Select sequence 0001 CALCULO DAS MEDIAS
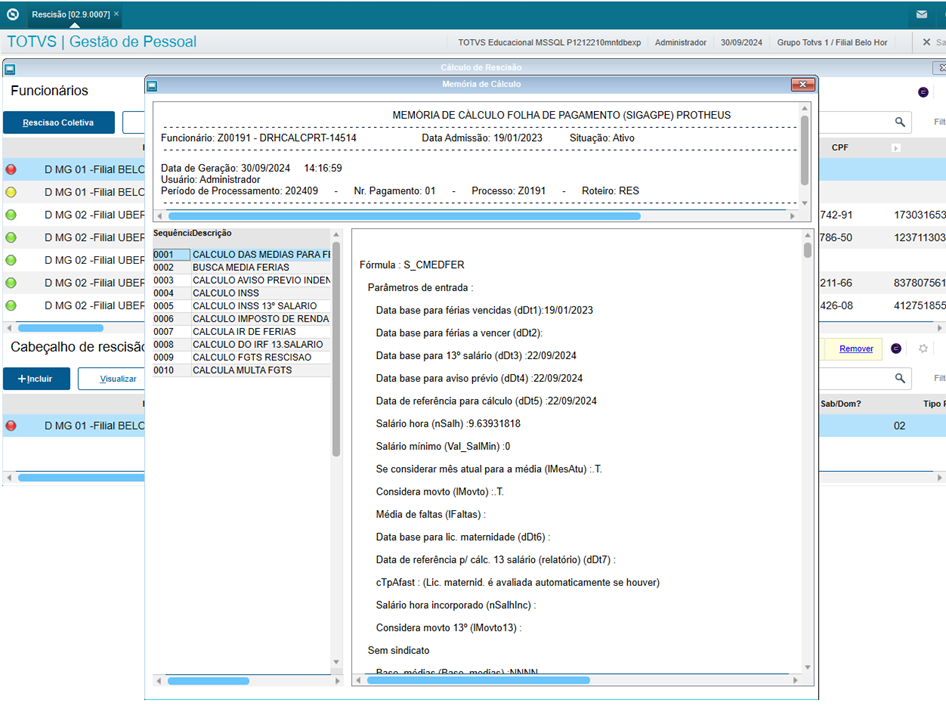 pos(241,255)
